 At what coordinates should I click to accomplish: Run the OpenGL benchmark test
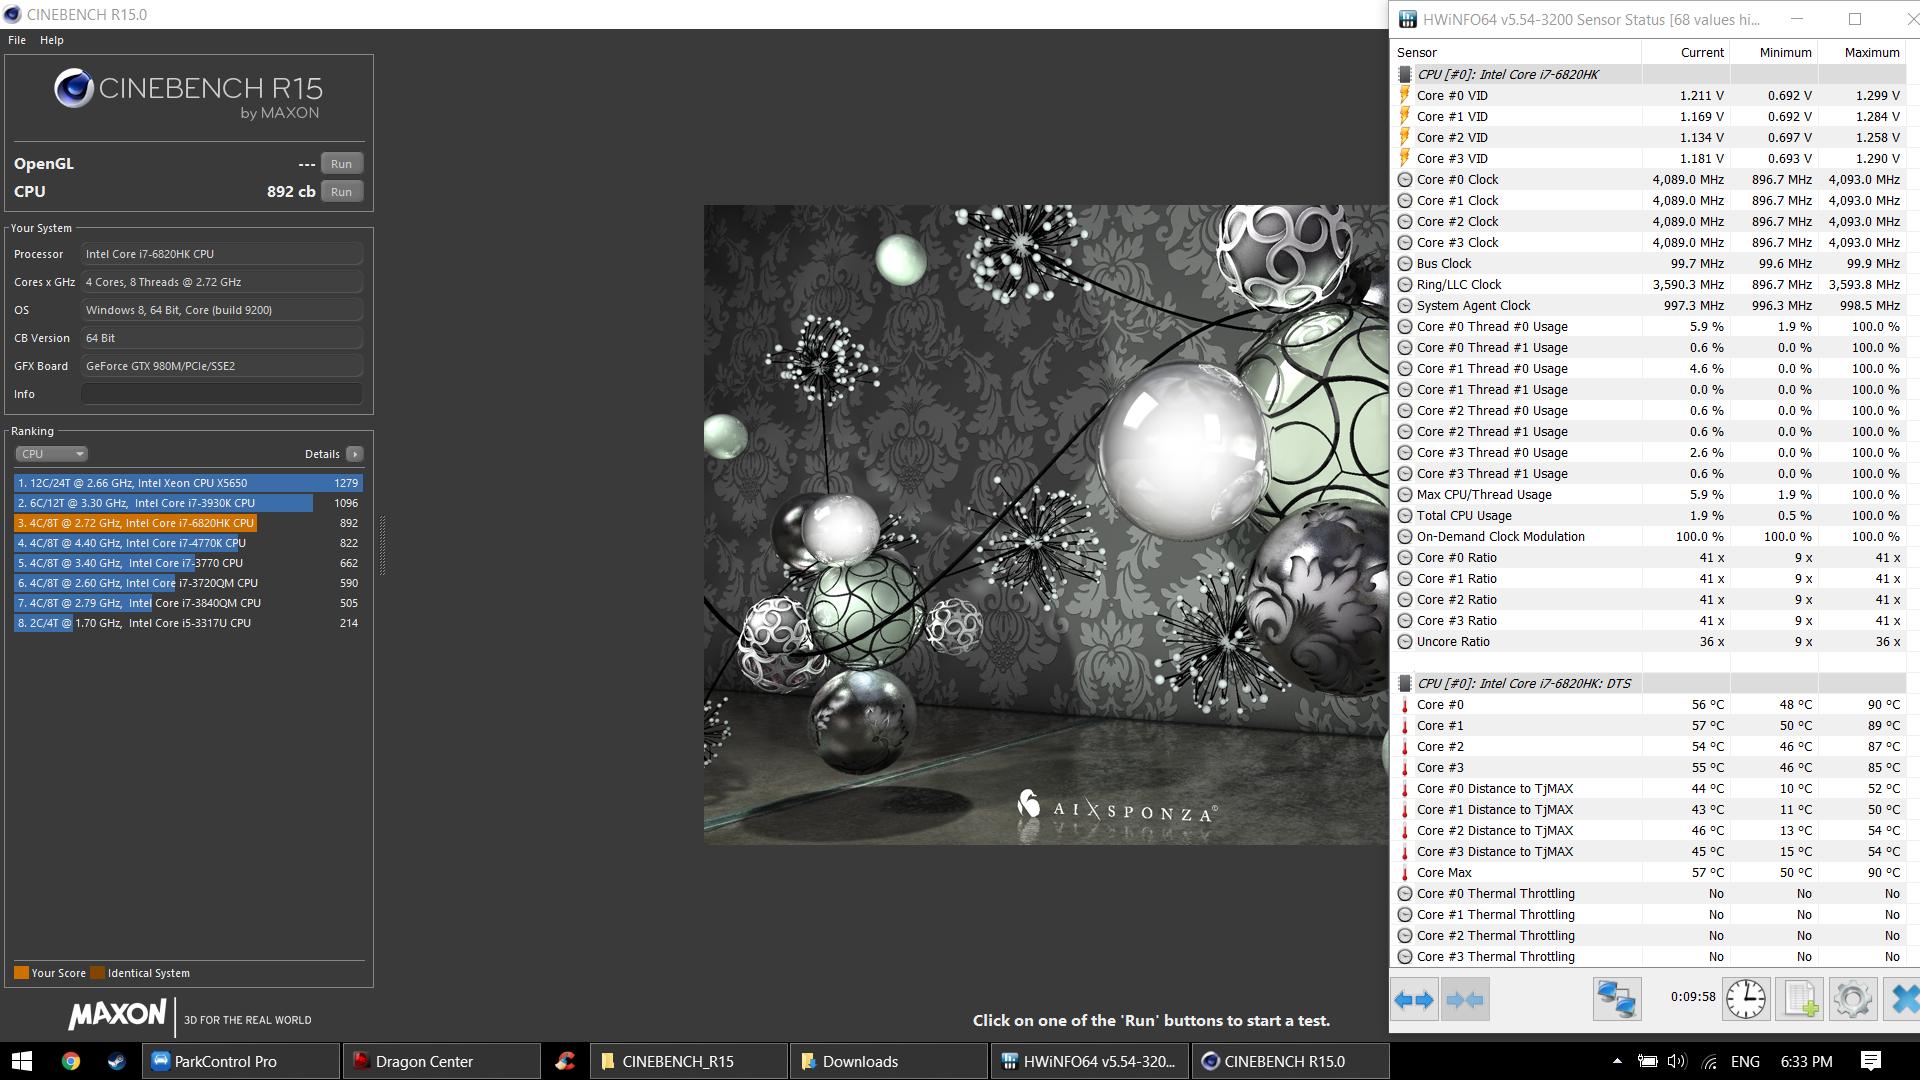pos(341,164)
